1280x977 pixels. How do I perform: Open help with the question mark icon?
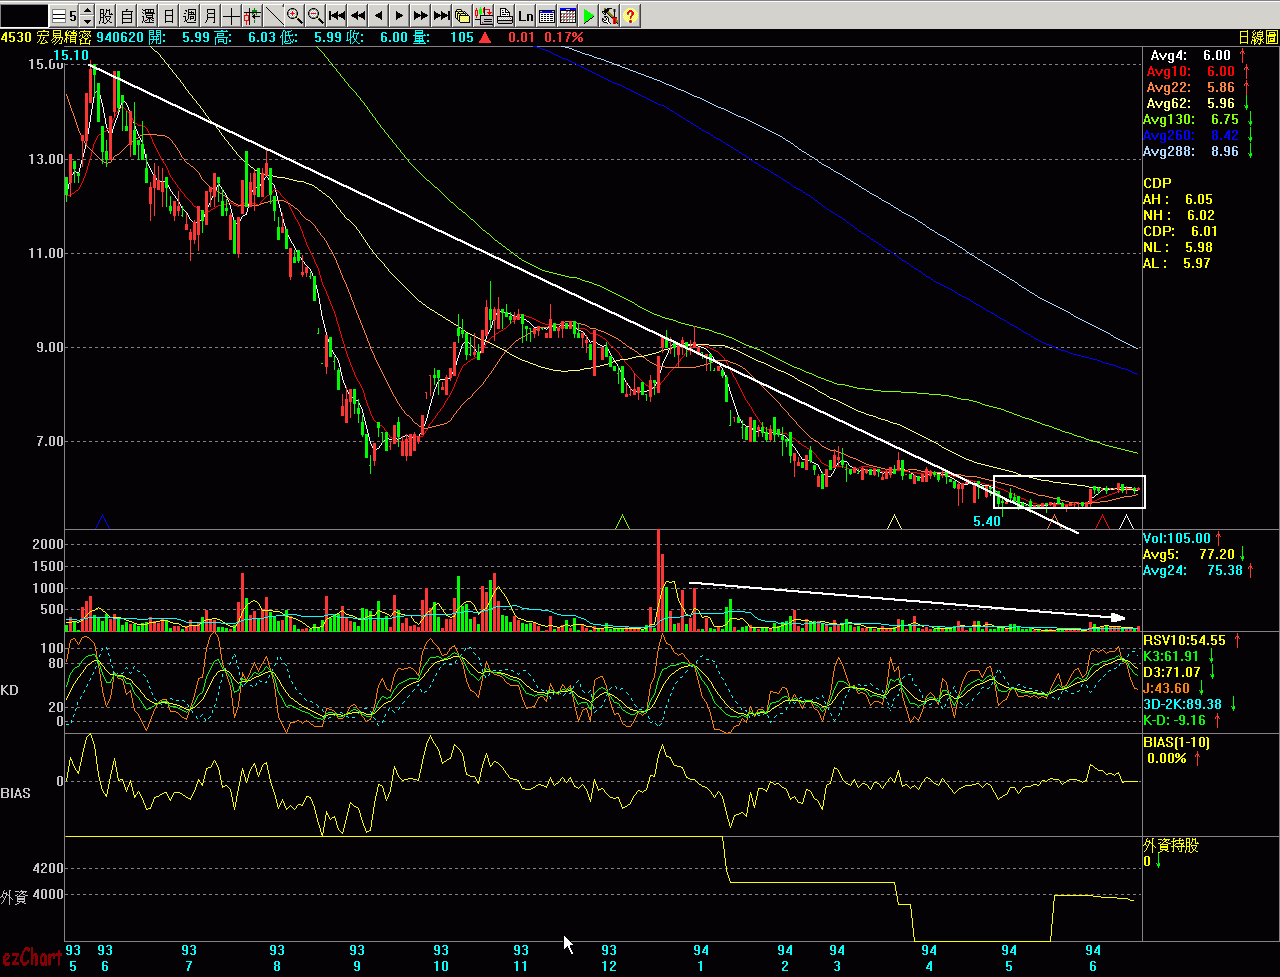631,16
